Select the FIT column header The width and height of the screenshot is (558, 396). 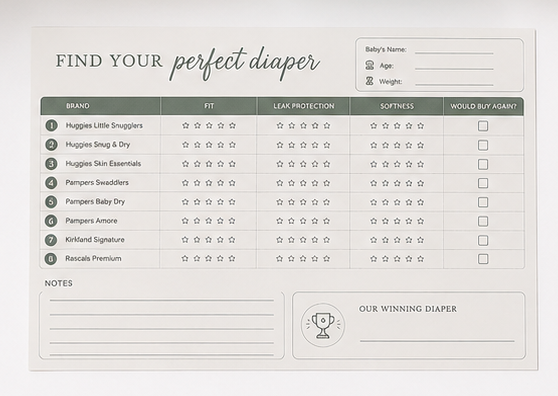[209, 106]
